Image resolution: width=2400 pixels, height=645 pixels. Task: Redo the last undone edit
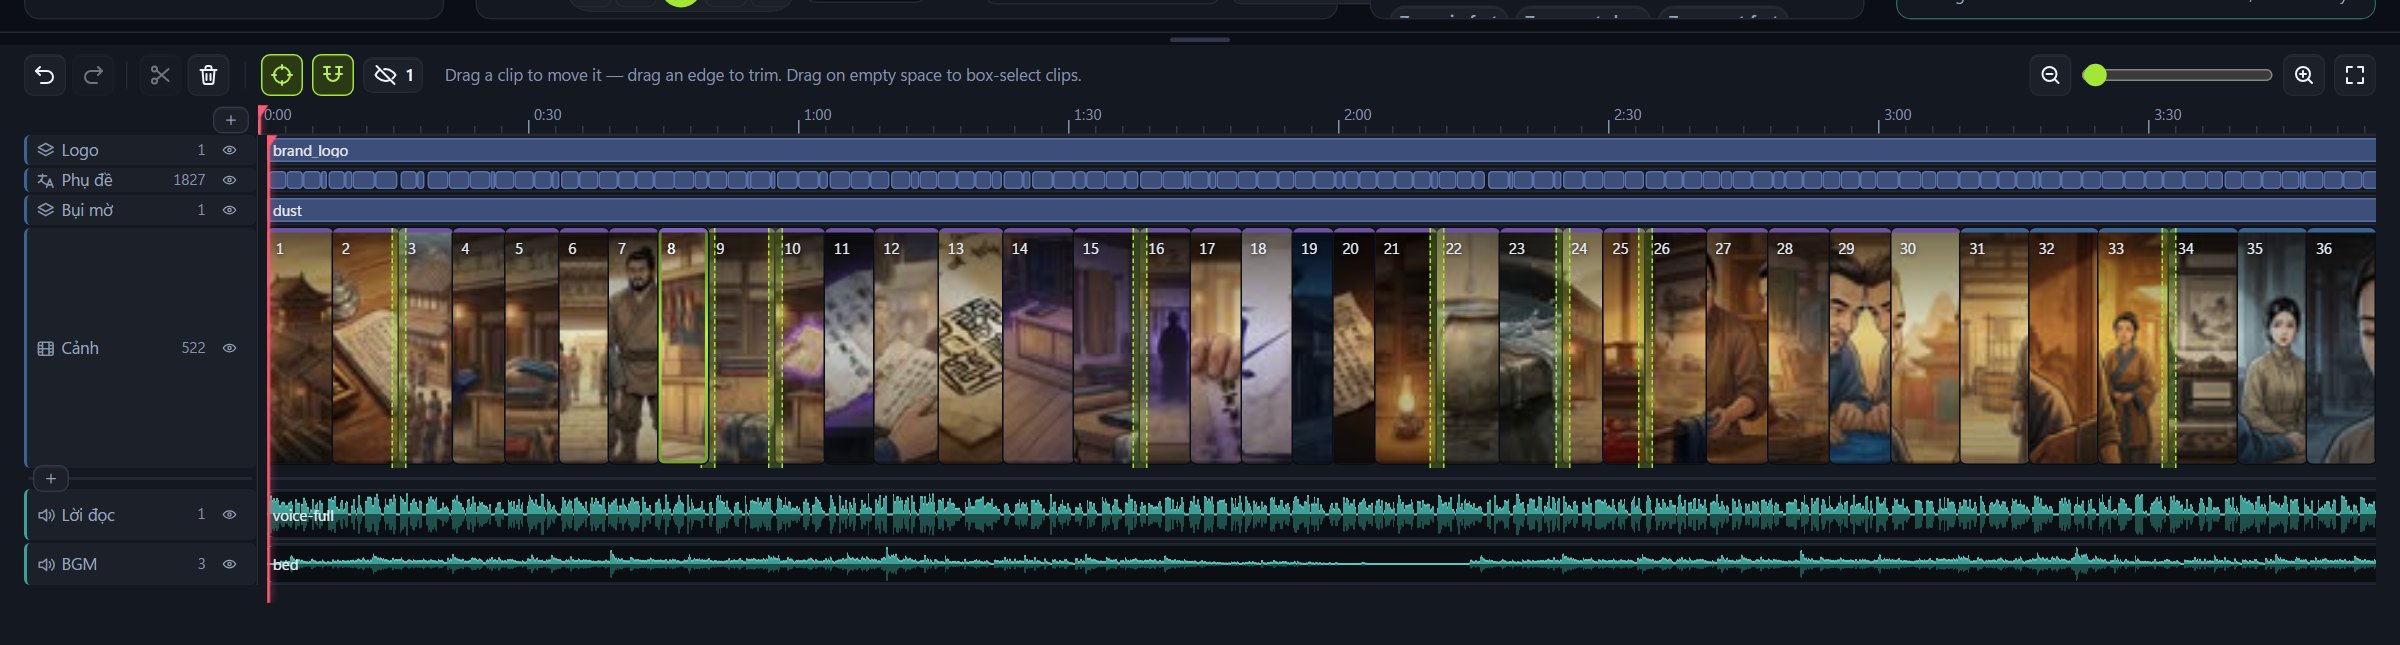(x=93, y=75)
